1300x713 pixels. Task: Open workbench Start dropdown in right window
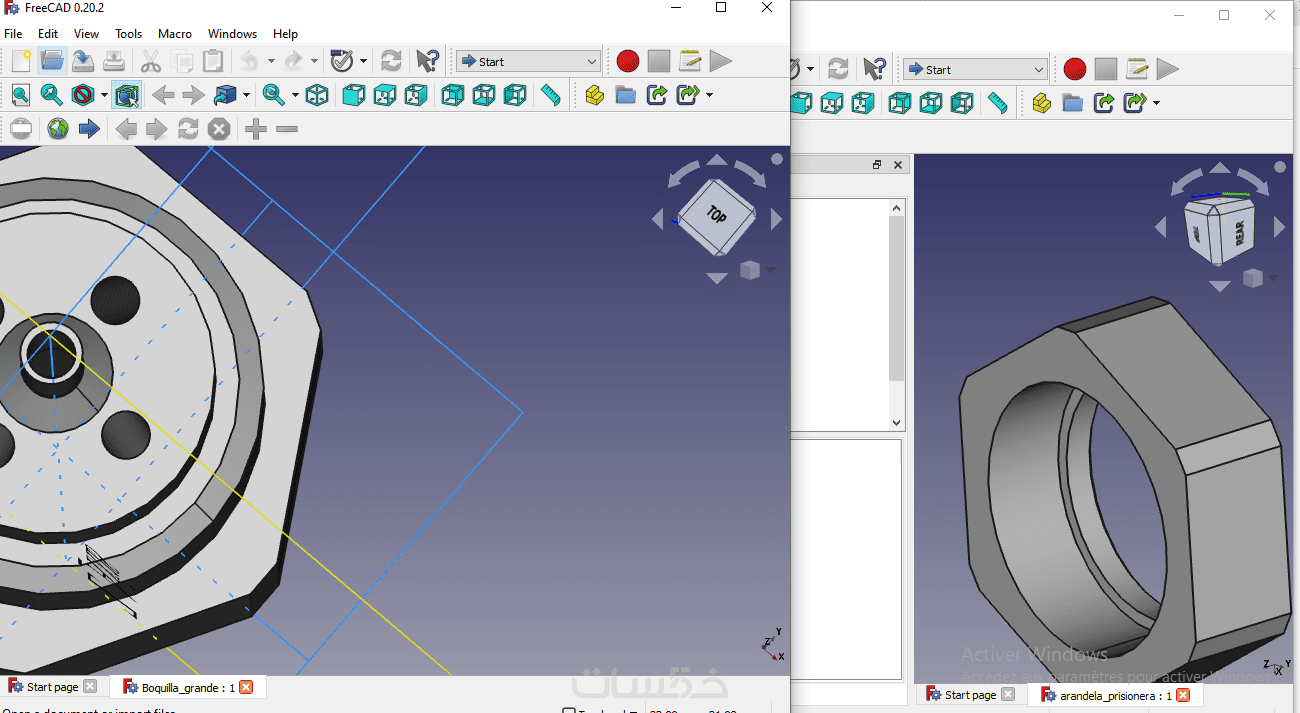coord(975,69)
